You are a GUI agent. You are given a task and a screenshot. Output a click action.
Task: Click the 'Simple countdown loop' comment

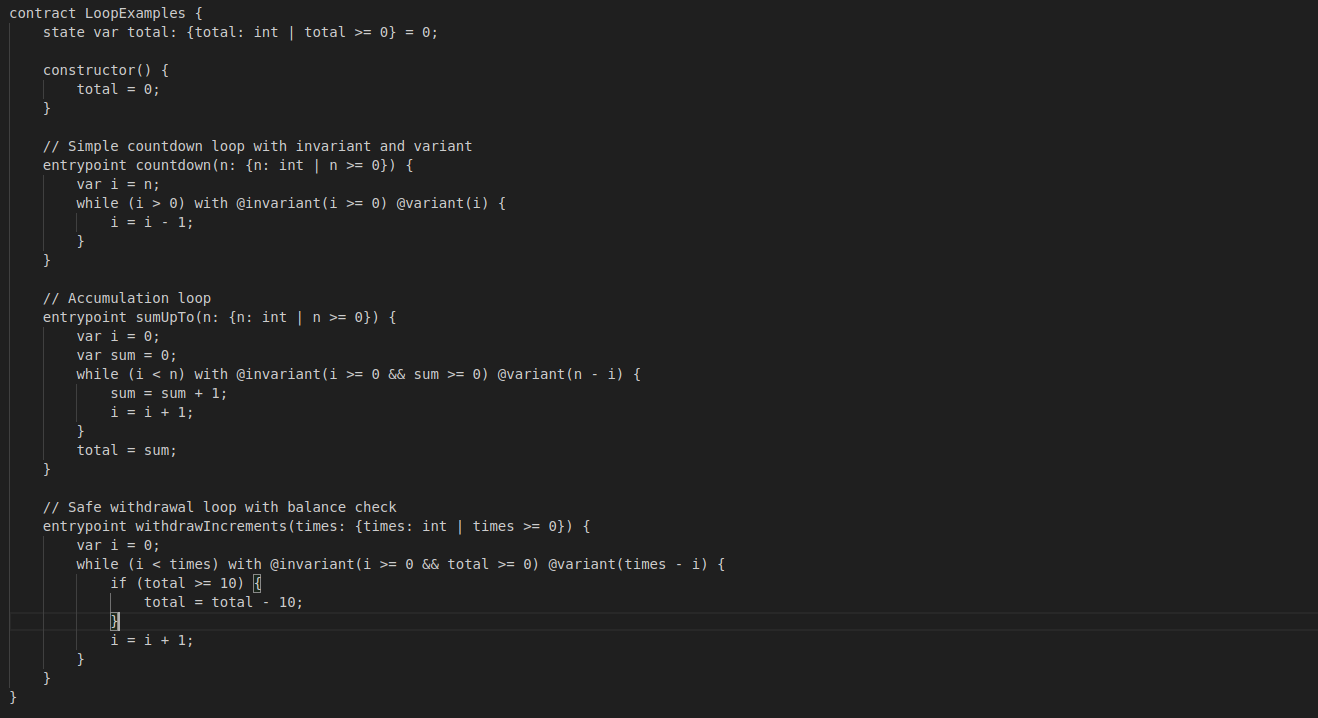257,146
